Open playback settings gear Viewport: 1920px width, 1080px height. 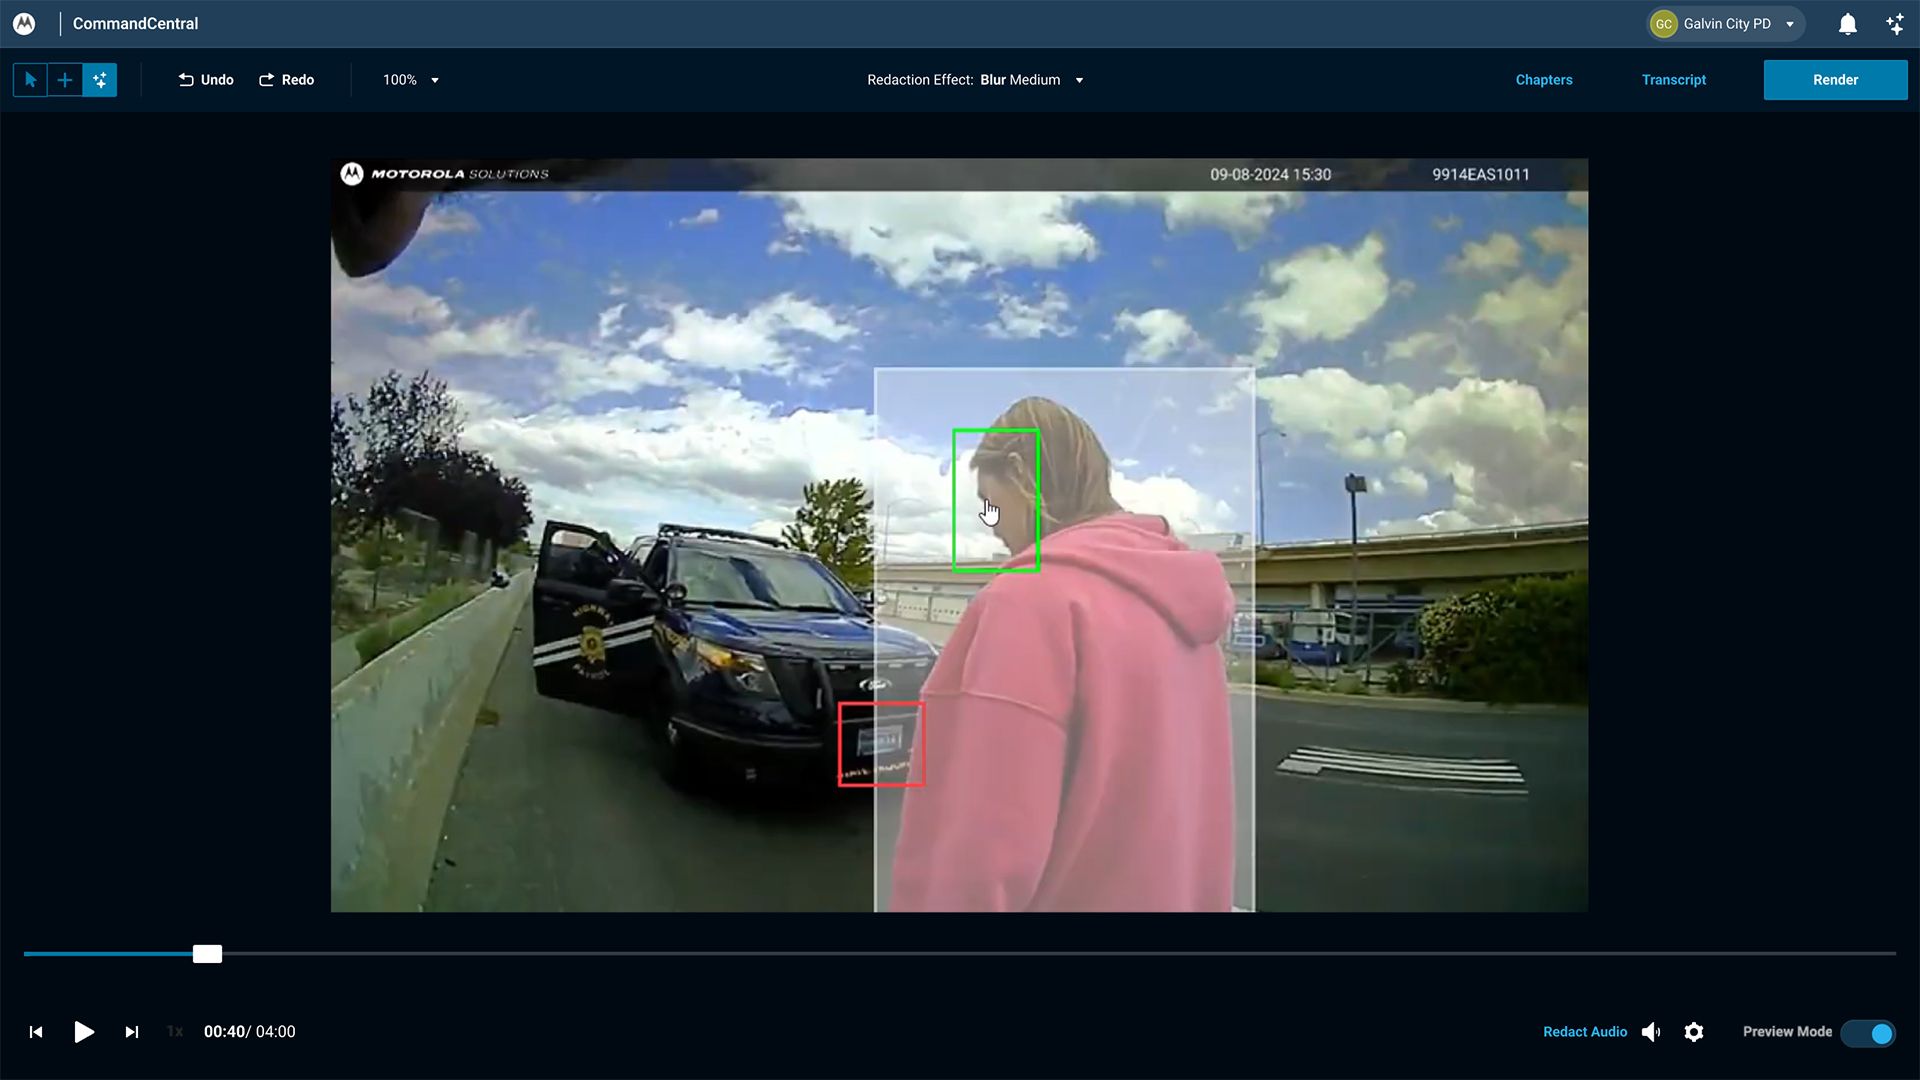[x=1694, y=1032]
